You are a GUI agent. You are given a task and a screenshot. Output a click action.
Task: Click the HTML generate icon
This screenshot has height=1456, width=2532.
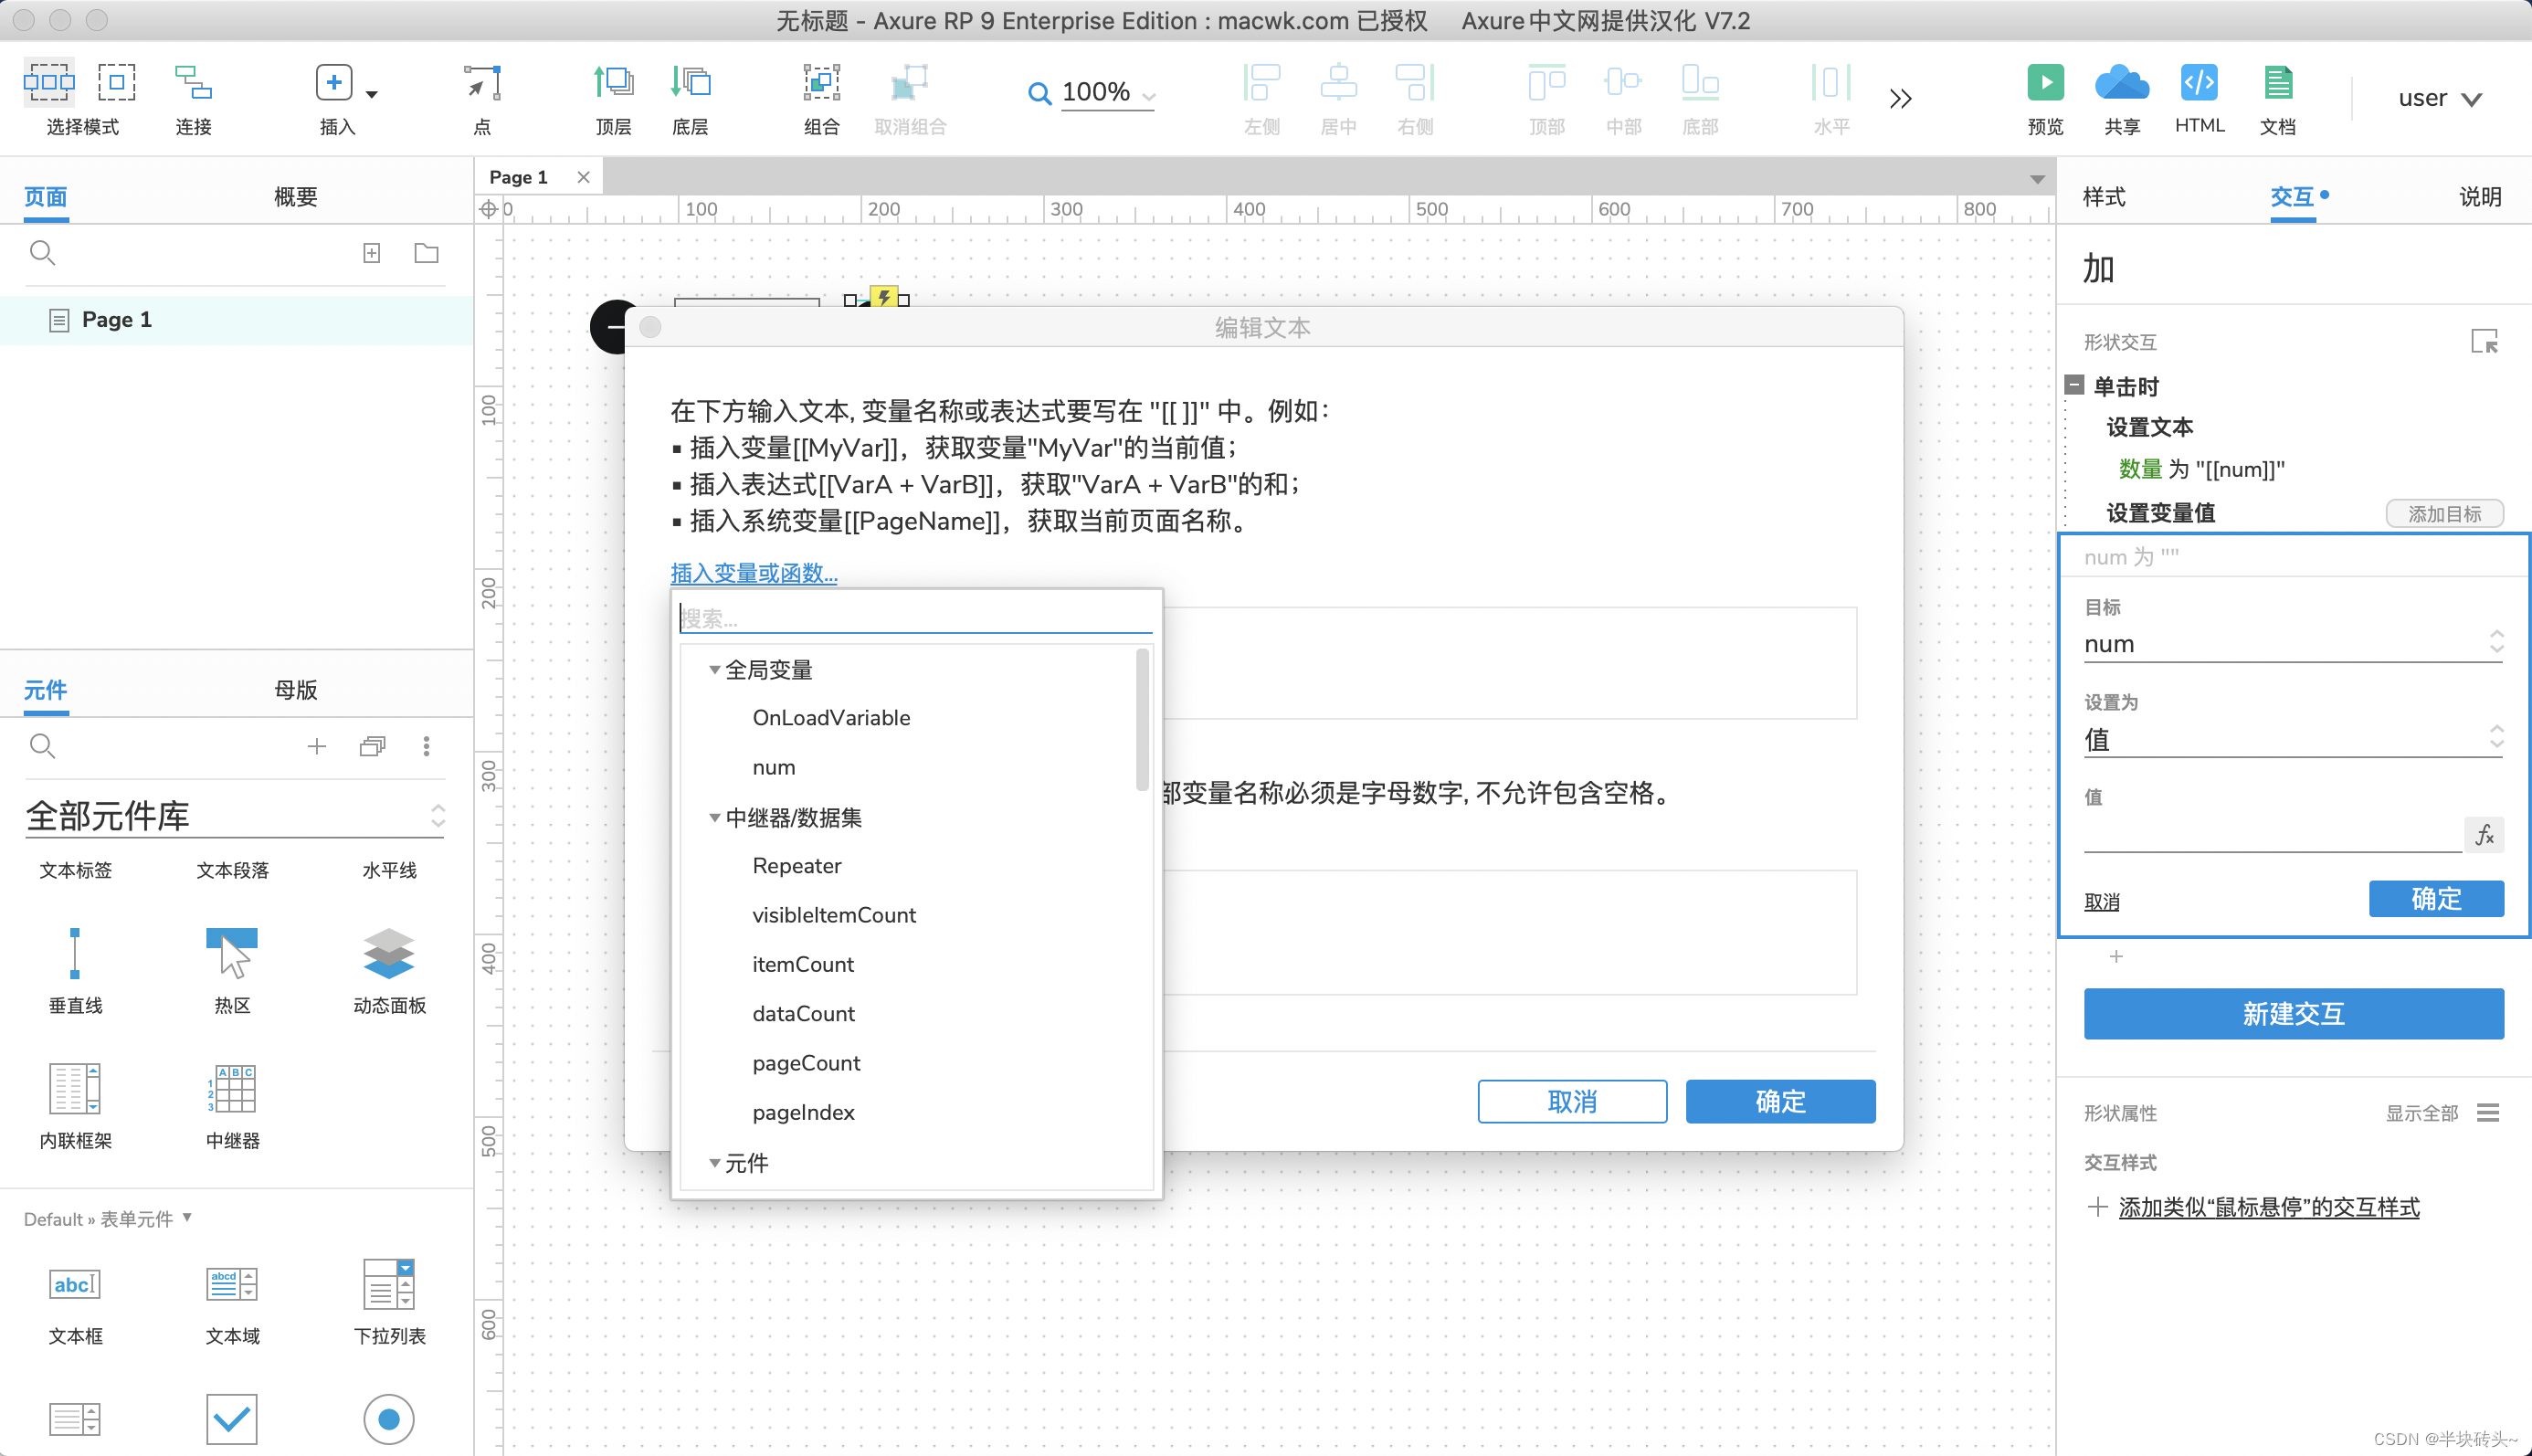tap(2199, 82)
